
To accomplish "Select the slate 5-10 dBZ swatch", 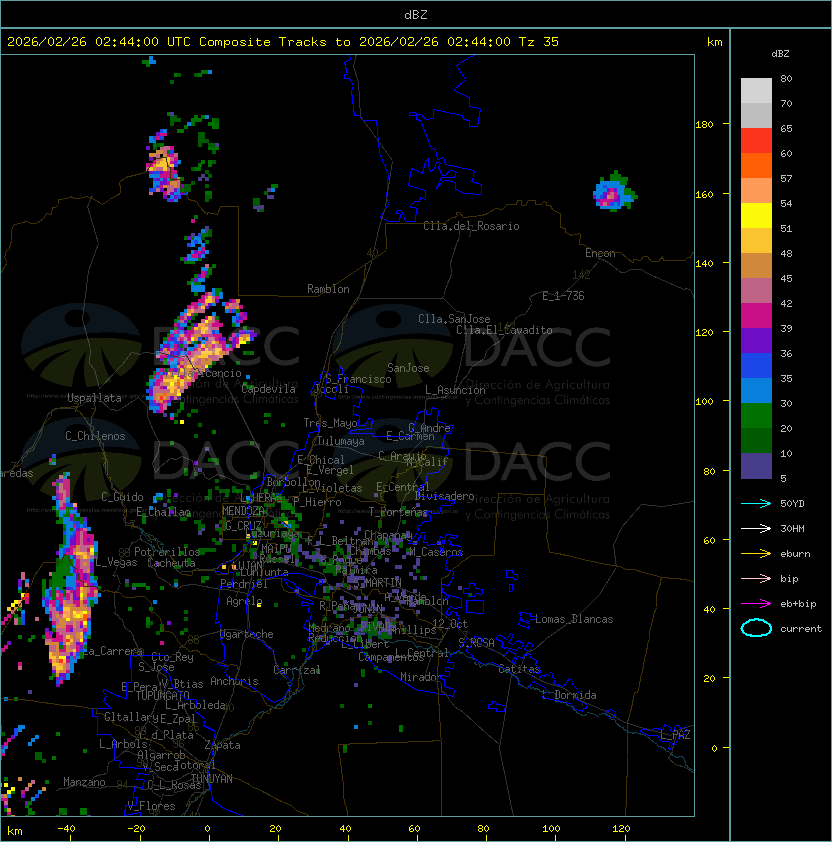I will 756,466.
